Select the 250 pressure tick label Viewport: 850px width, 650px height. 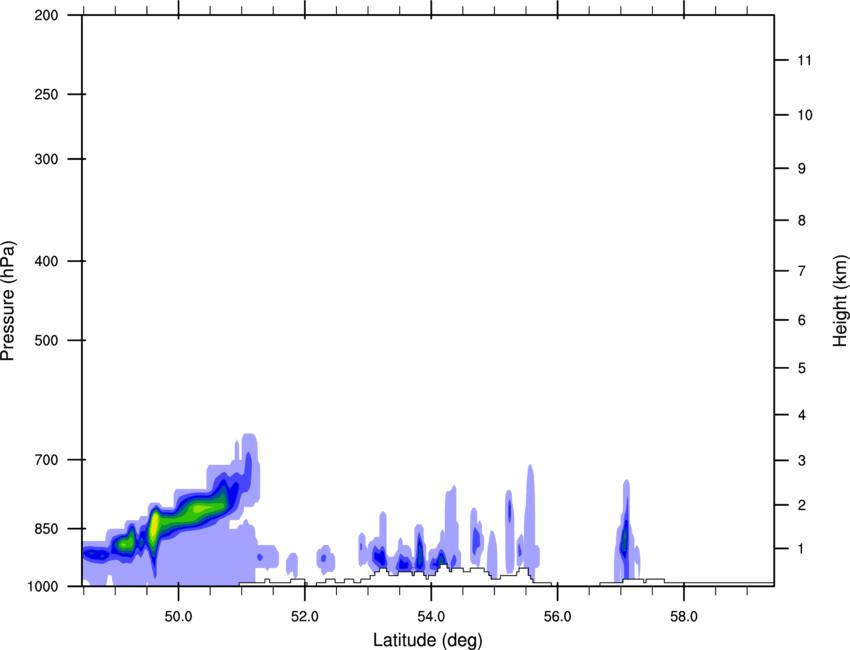pos(46,94)
